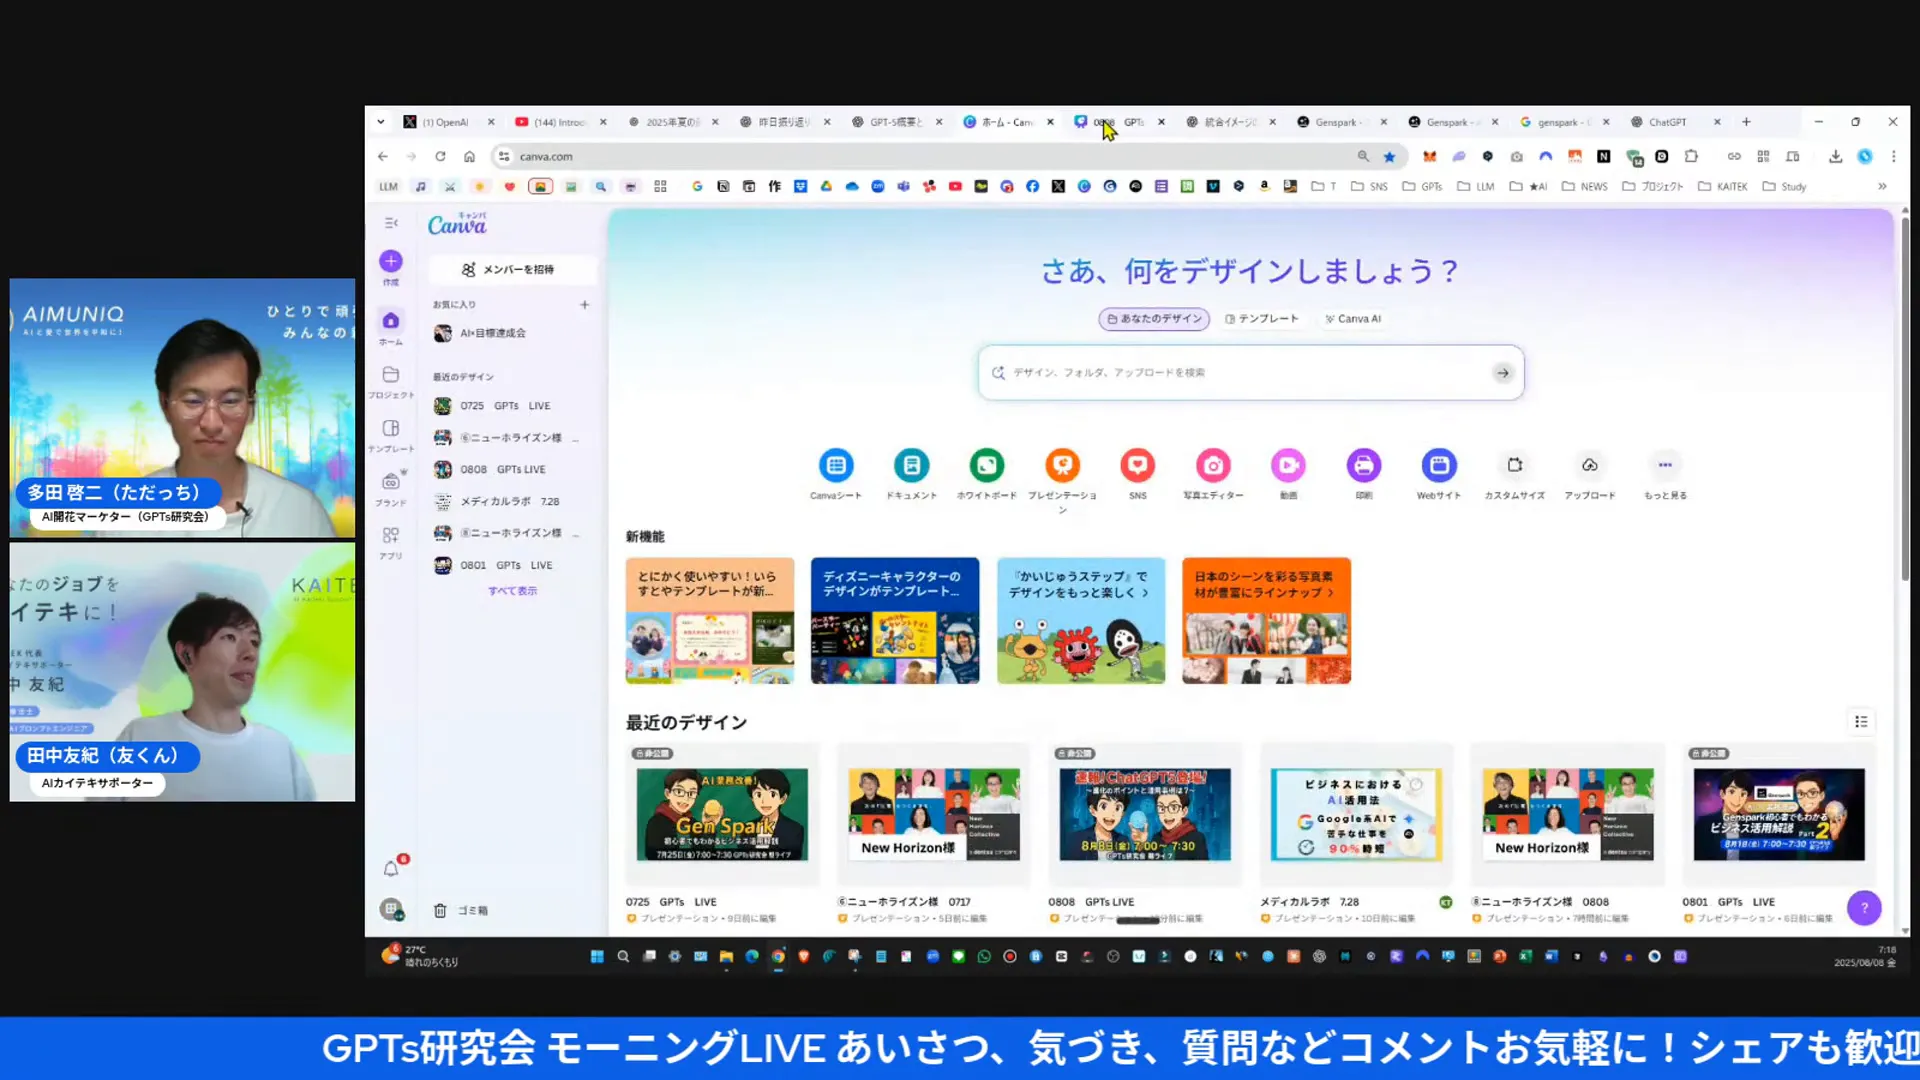
Task: Click the canva.com address bar
Action: [930, 157]
